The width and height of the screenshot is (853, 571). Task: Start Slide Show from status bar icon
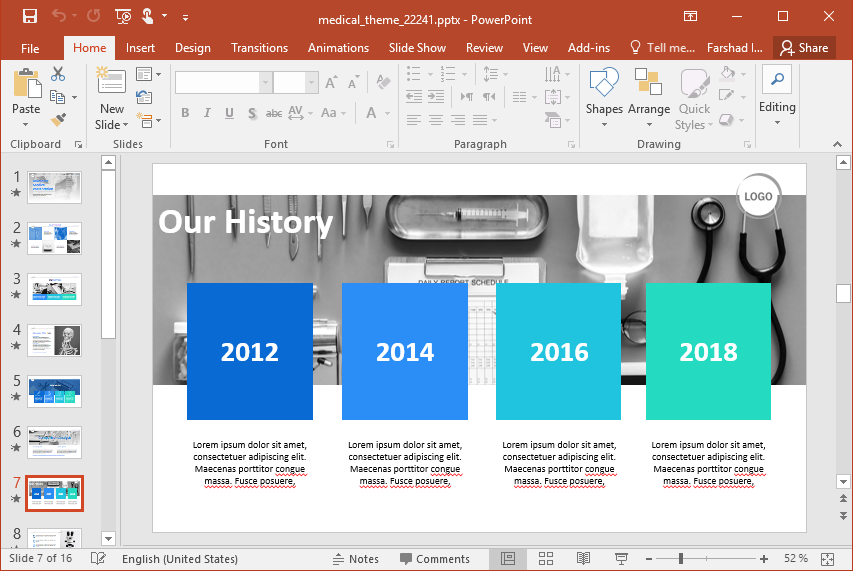coord(621,558)
